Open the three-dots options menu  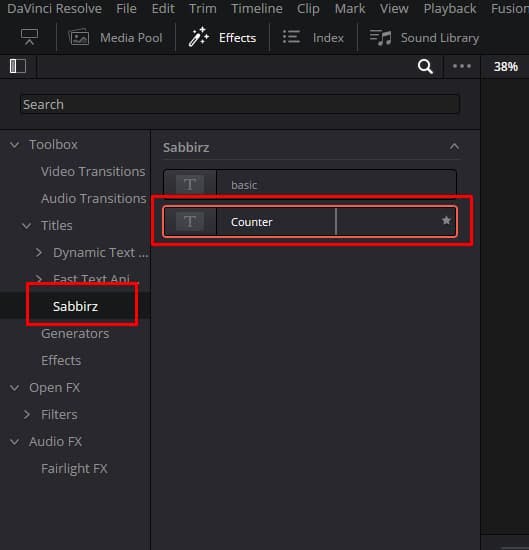pos(462,66)
